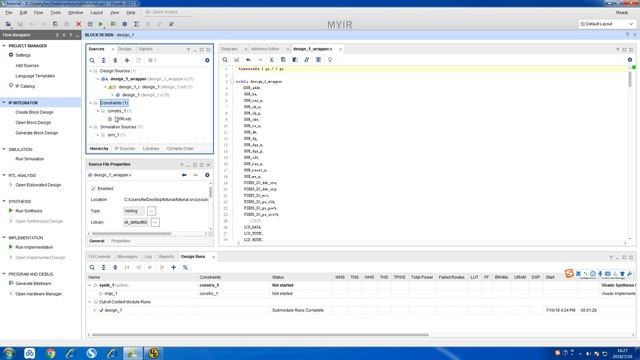Open Settings gear icon in main toolbar
Screen dimensions: 640x360
click(124, 24)
